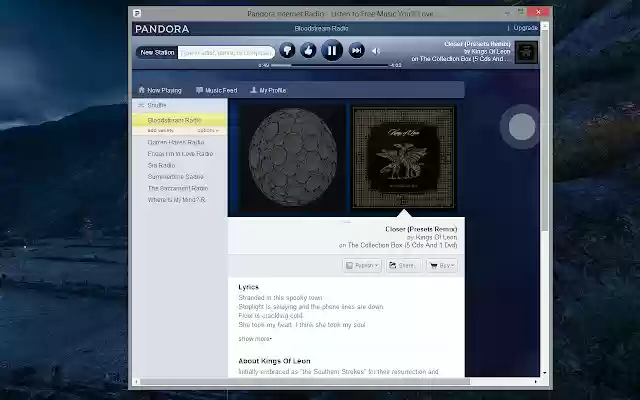The image size is (640, 400).
Task: Click by Kings Of Leon artist link
Action: tap(432, 237)
